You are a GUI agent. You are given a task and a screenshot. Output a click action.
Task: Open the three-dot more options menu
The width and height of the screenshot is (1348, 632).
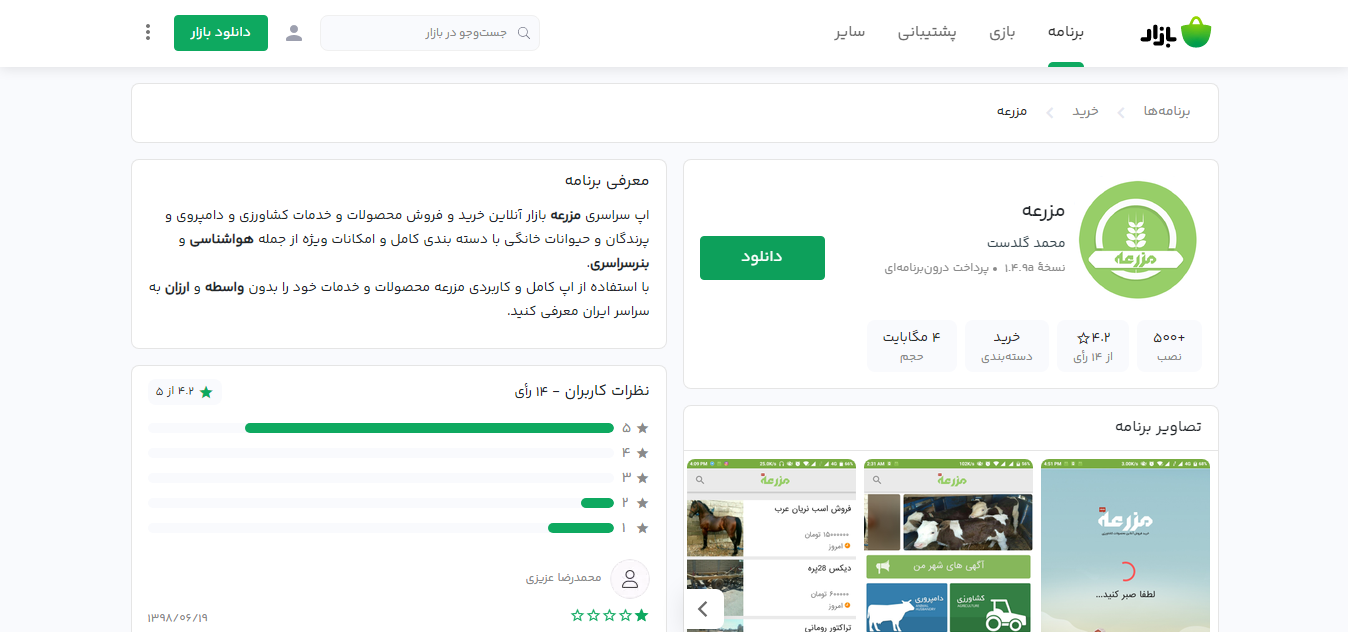148,33
